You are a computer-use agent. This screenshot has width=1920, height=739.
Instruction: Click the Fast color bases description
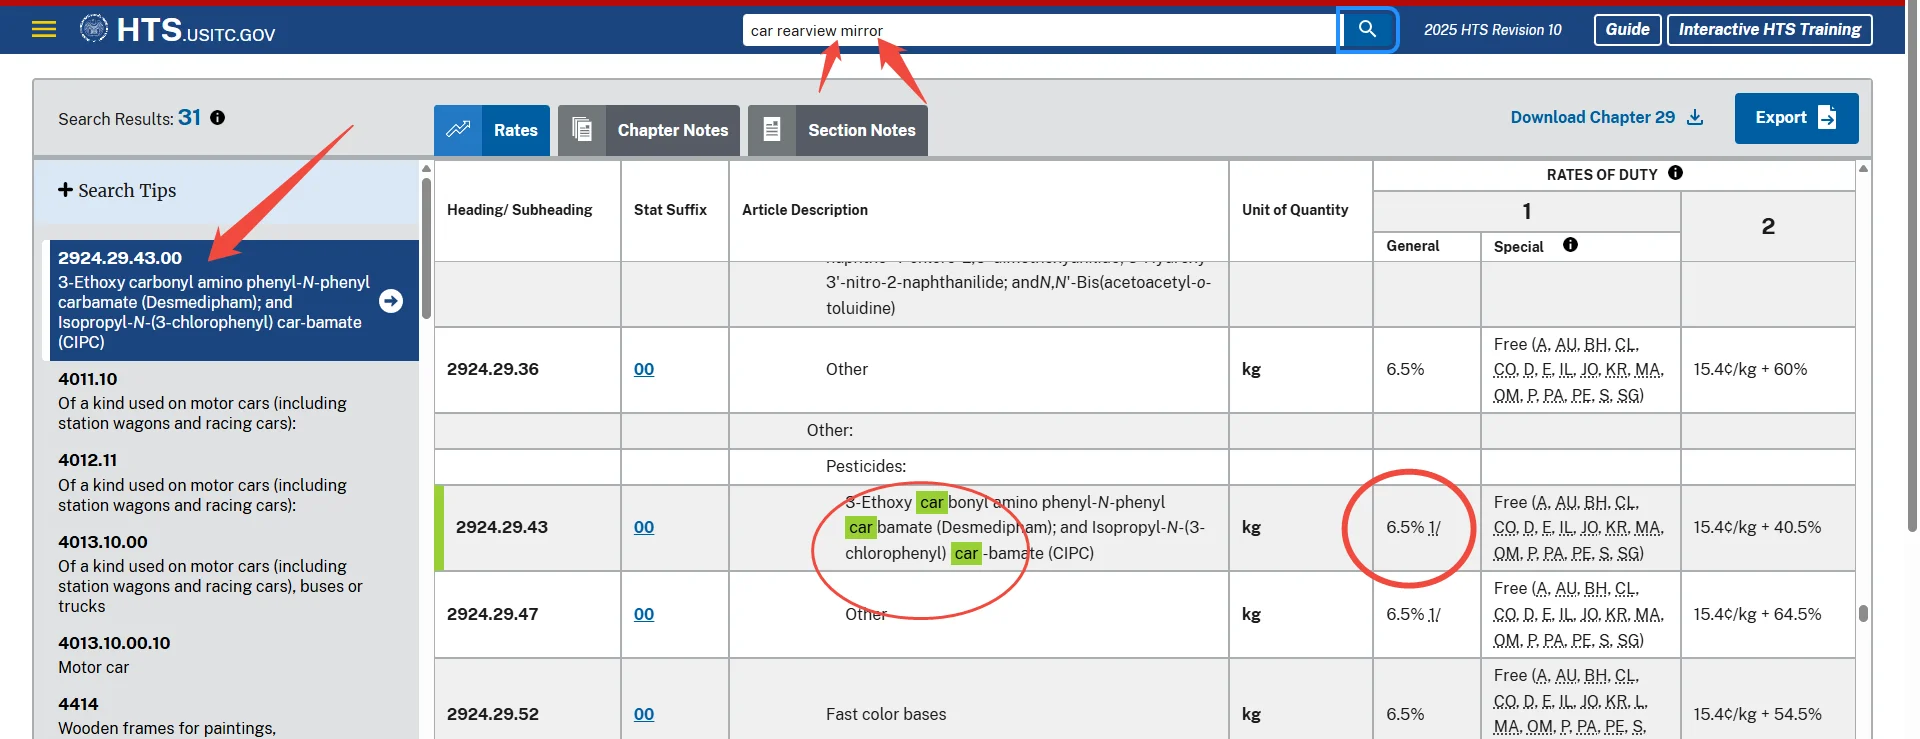886,714
